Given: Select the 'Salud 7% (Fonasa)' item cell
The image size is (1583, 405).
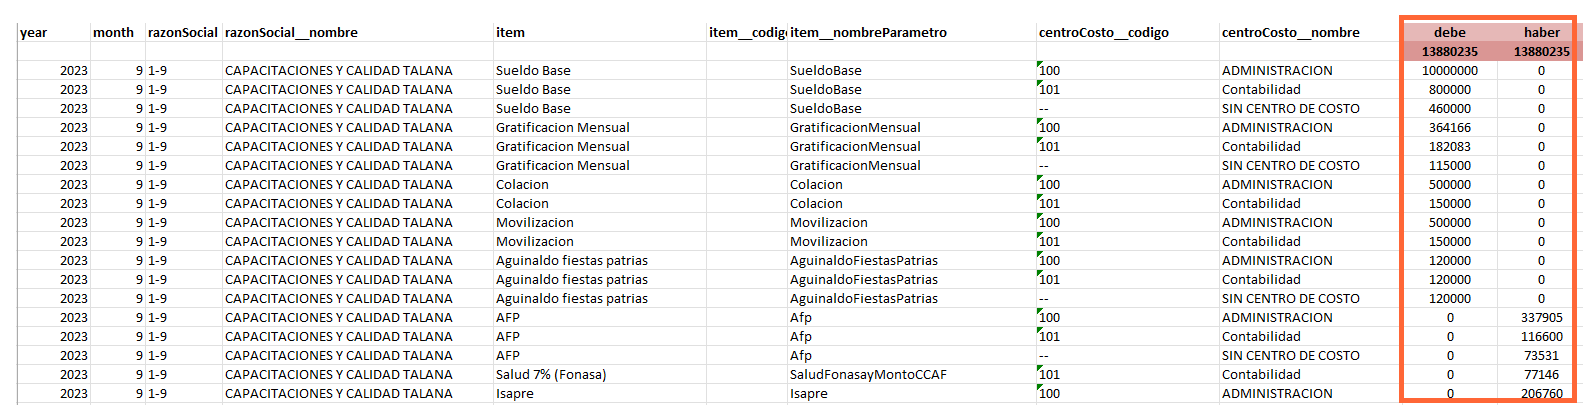Looking at the screenshot, I should point(600,374).
